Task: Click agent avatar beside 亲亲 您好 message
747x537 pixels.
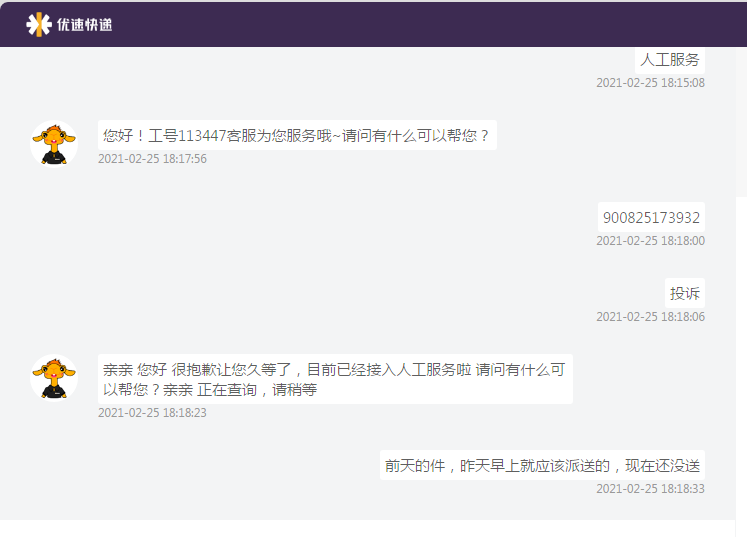Action: (54, 378)
